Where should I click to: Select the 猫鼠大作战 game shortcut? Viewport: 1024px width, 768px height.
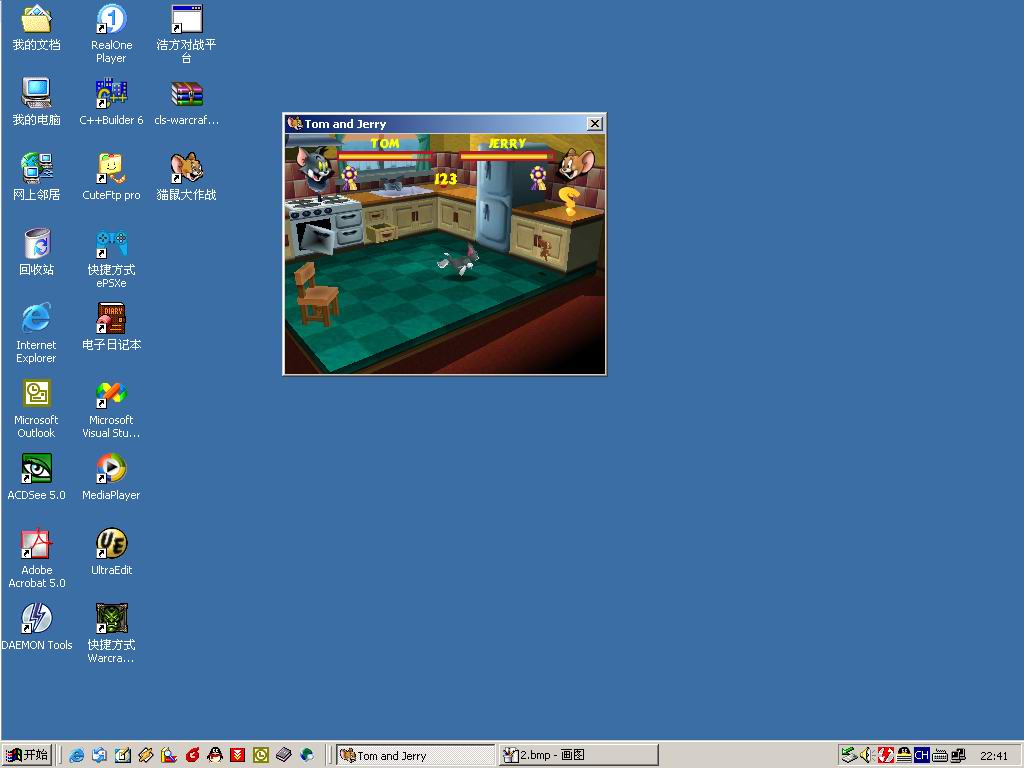pos(186,177)
